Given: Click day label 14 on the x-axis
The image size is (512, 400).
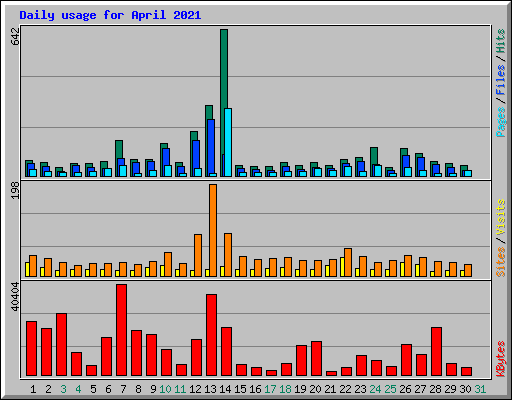Looking at the screenshot, I should click(x=225, y=389).
